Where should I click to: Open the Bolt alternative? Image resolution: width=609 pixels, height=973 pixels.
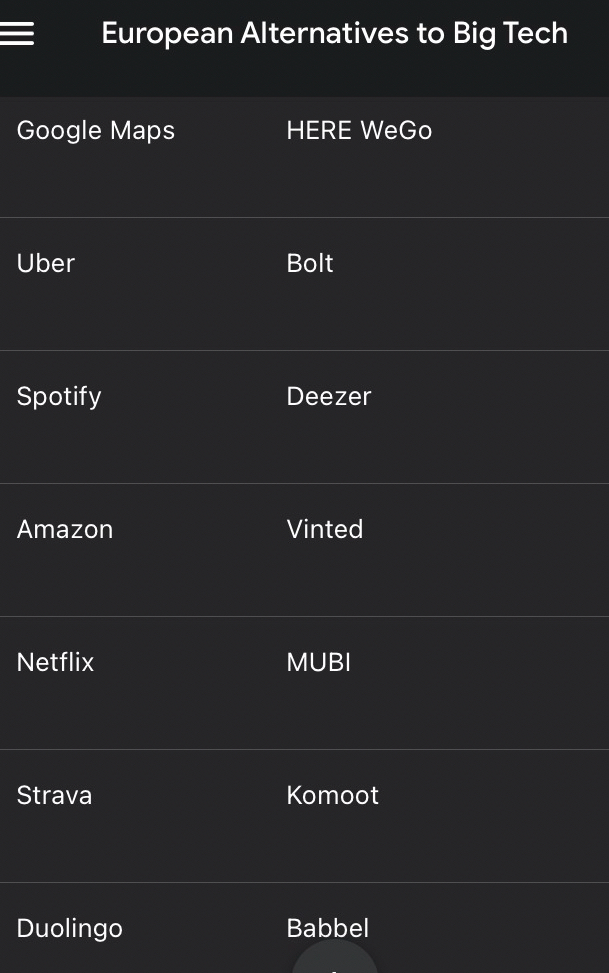click(x=310, y=264)
